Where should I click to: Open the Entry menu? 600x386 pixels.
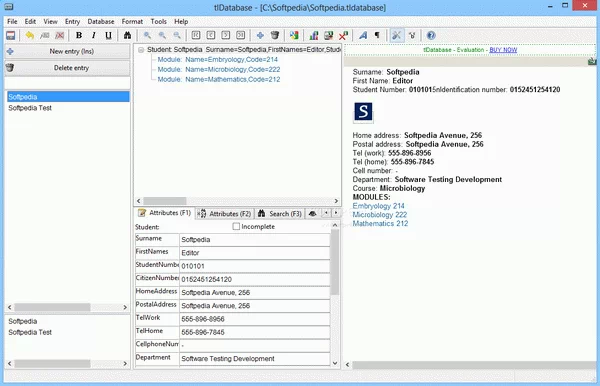(72, 21)
